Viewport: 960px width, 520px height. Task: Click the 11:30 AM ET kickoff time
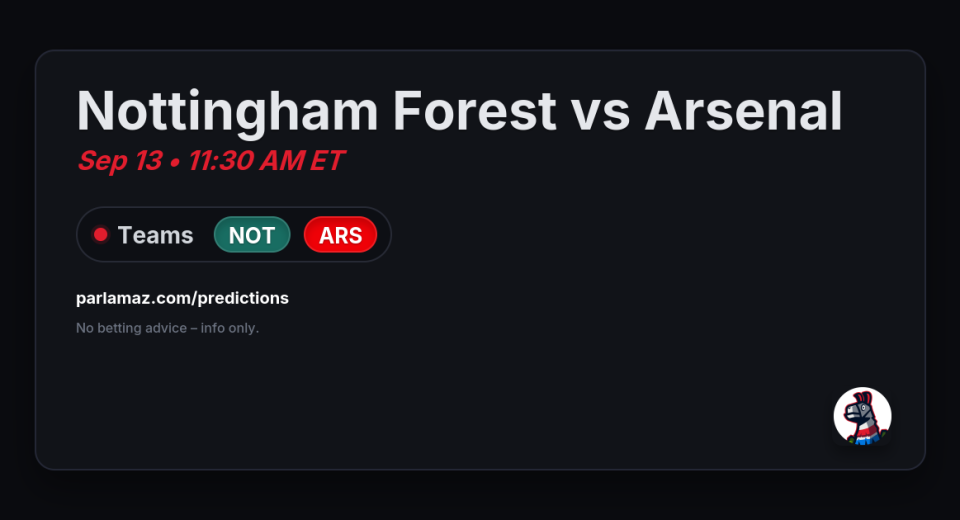(x=266, y=161)
